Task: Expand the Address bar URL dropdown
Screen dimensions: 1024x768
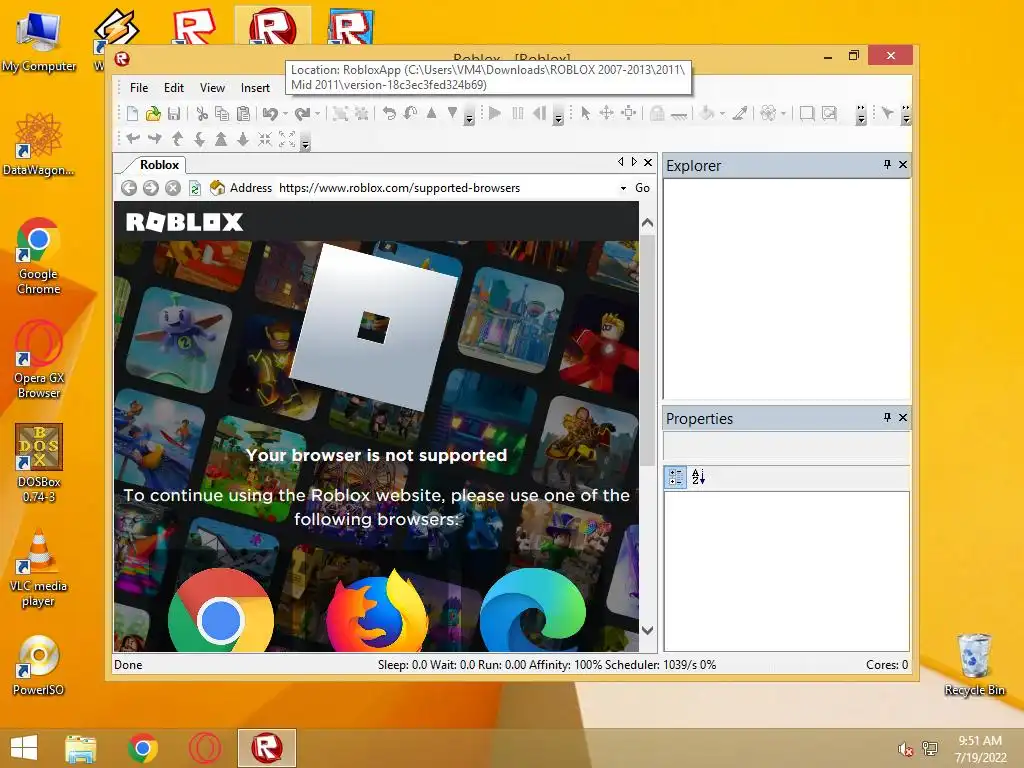Action: (623, 188)
